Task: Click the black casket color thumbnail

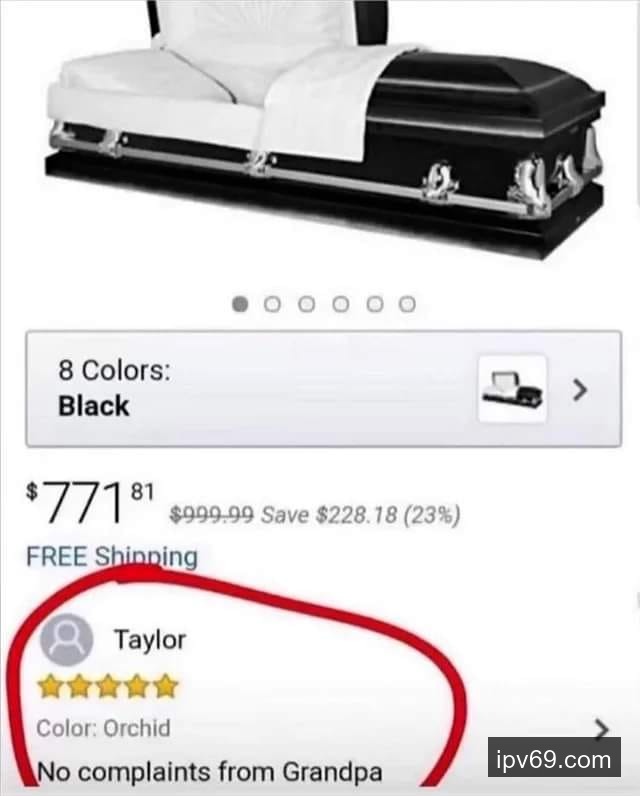Action: tap(513, 389)
